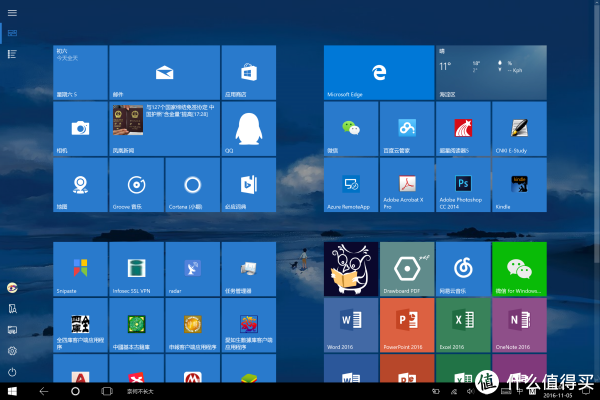This screenshot has width=600, height=400.
Task: Open the Maps tile
Action: [80, 185]
